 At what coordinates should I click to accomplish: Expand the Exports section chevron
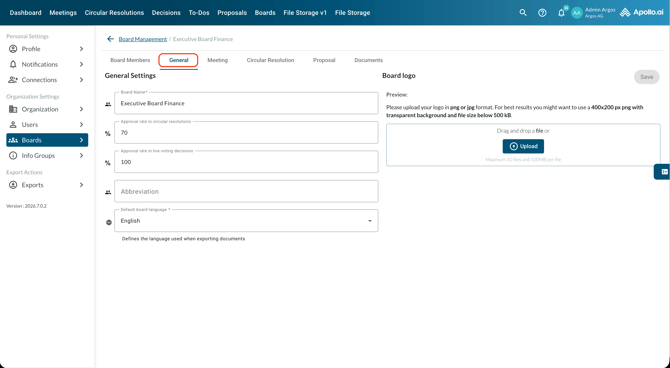81,185
